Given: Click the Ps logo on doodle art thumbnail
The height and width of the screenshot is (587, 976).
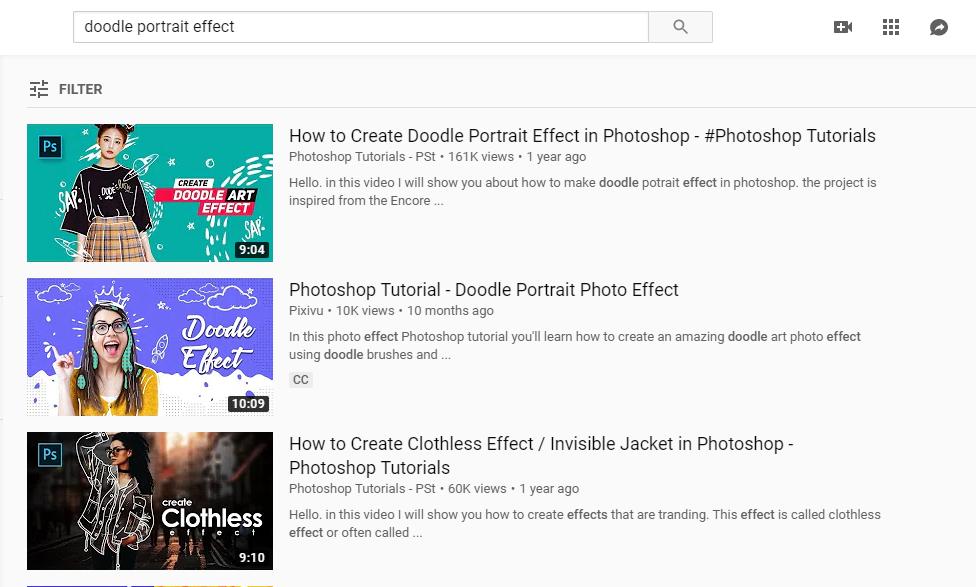Looking at the screenshot, I should coord(50,147).
